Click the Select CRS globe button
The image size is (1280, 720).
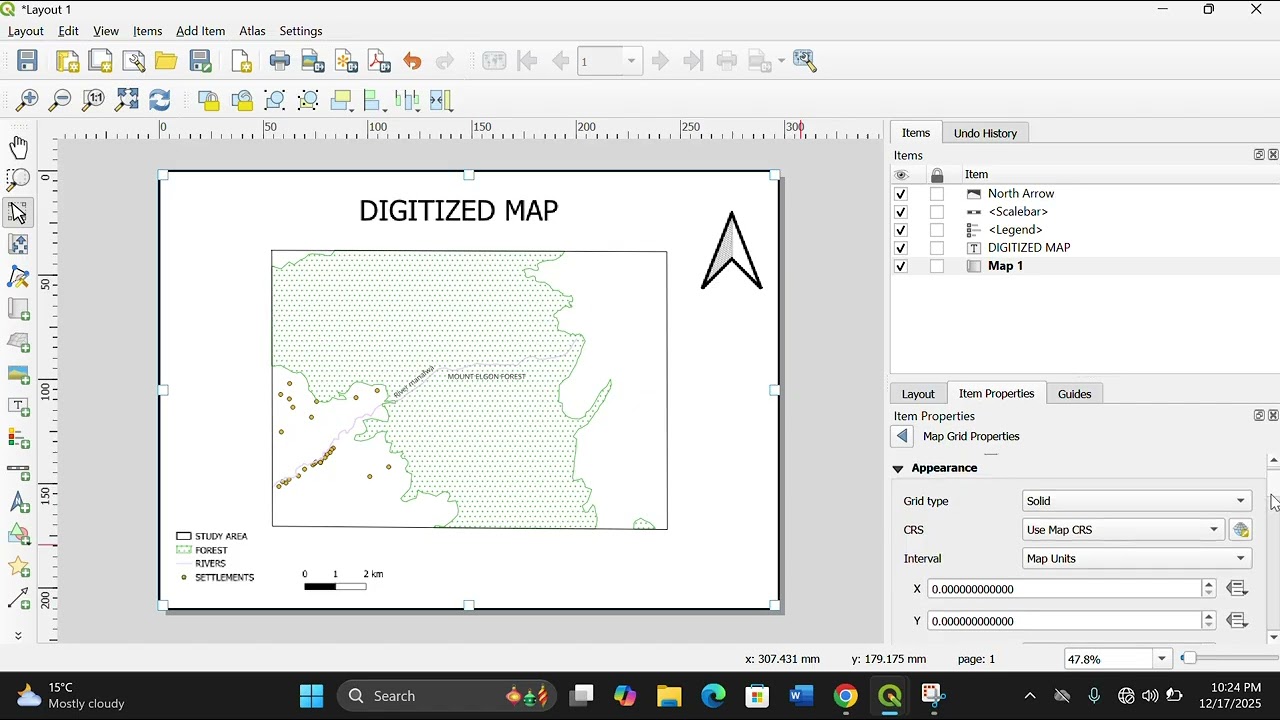point(1241,530)
